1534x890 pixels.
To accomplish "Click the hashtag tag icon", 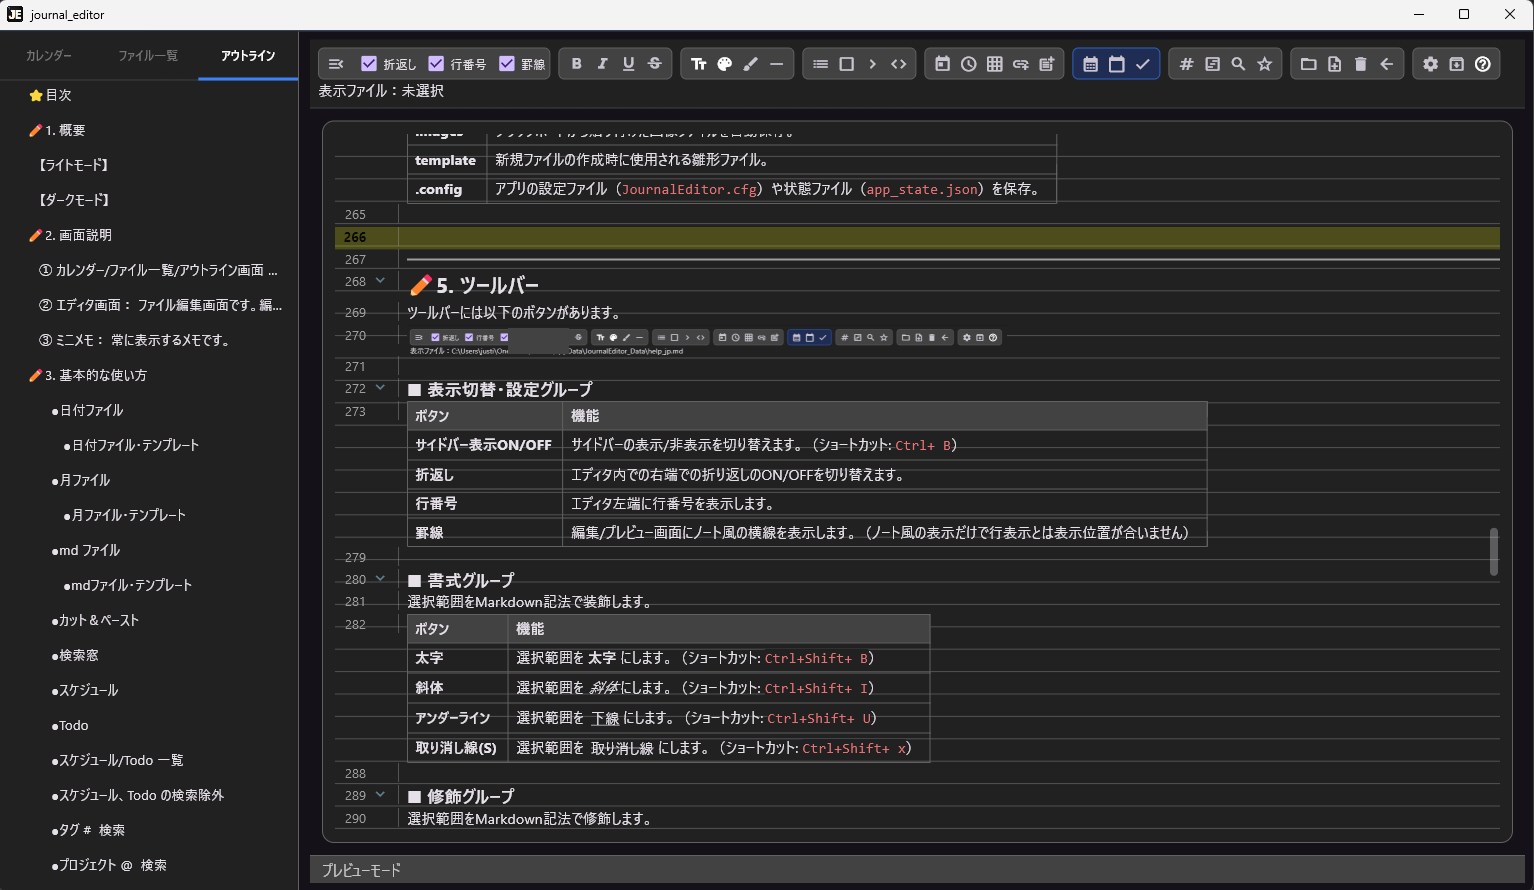I will pyautogui.click(x=1186, y=64).
